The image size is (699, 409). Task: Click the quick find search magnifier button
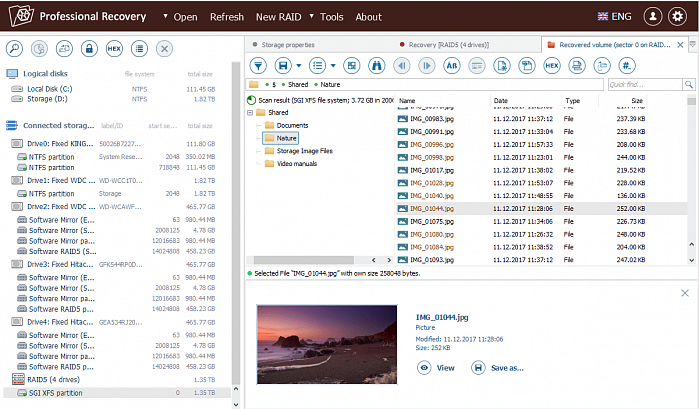(689, 84)
